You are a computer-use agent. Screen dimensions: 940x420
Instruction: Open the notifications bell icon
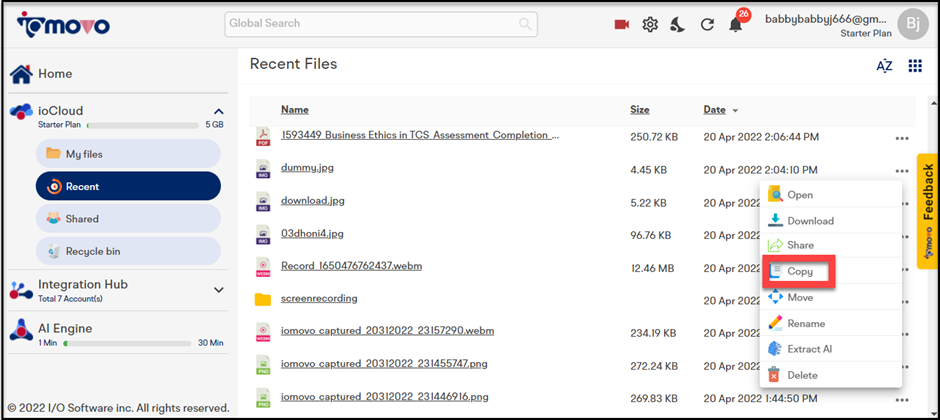coord(736,25)
